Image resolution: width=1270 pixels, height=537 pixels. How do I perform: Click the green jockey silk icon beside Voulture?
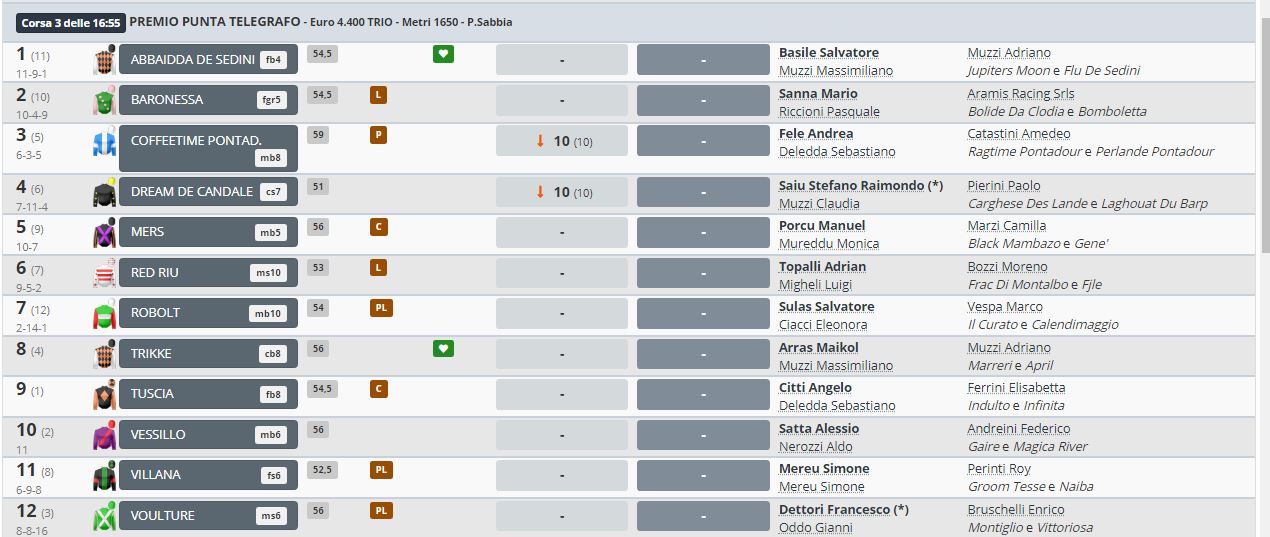coord(104,516)
